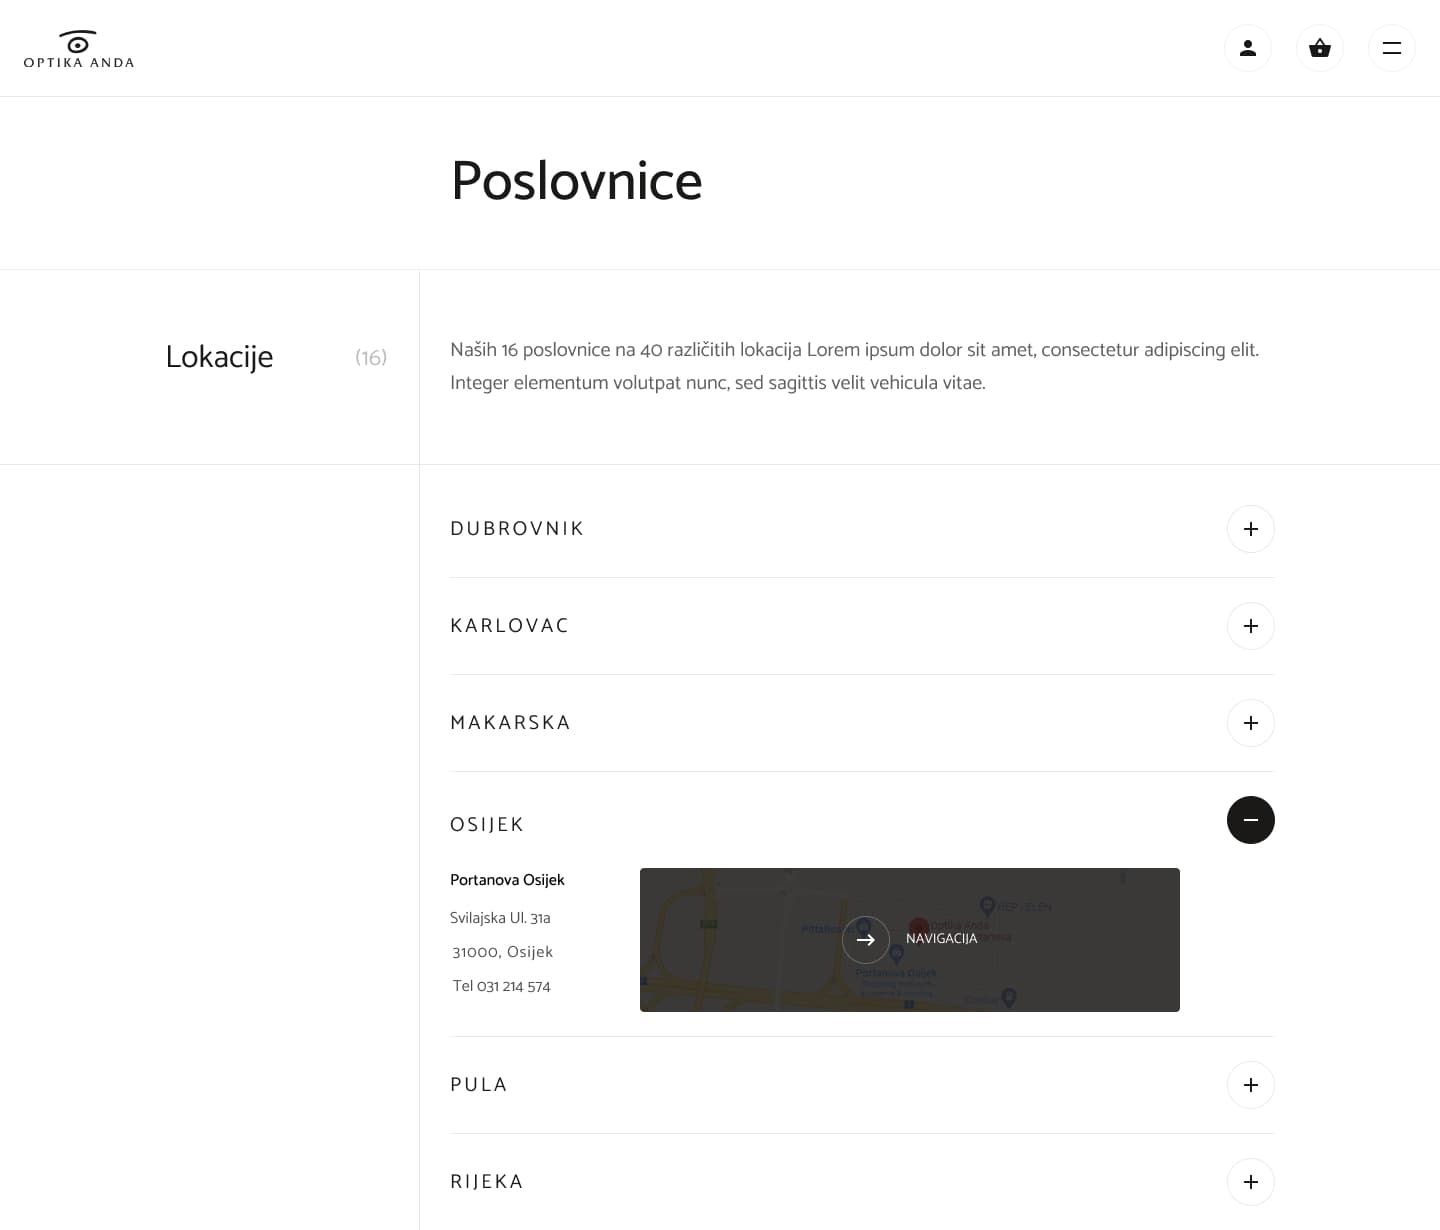The width and height of the screenshot is (1440, 1230).
Task: Click the navigation arrow circle on map
Action: (866, 940)
